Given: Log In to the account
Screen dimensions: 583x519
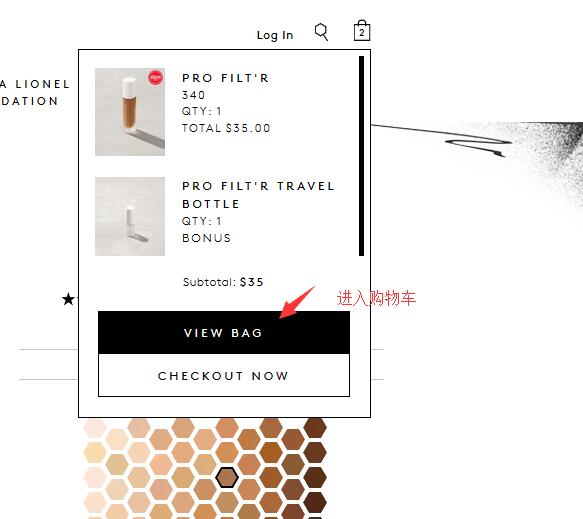Looking at the screenshot, I should point(275,35).
